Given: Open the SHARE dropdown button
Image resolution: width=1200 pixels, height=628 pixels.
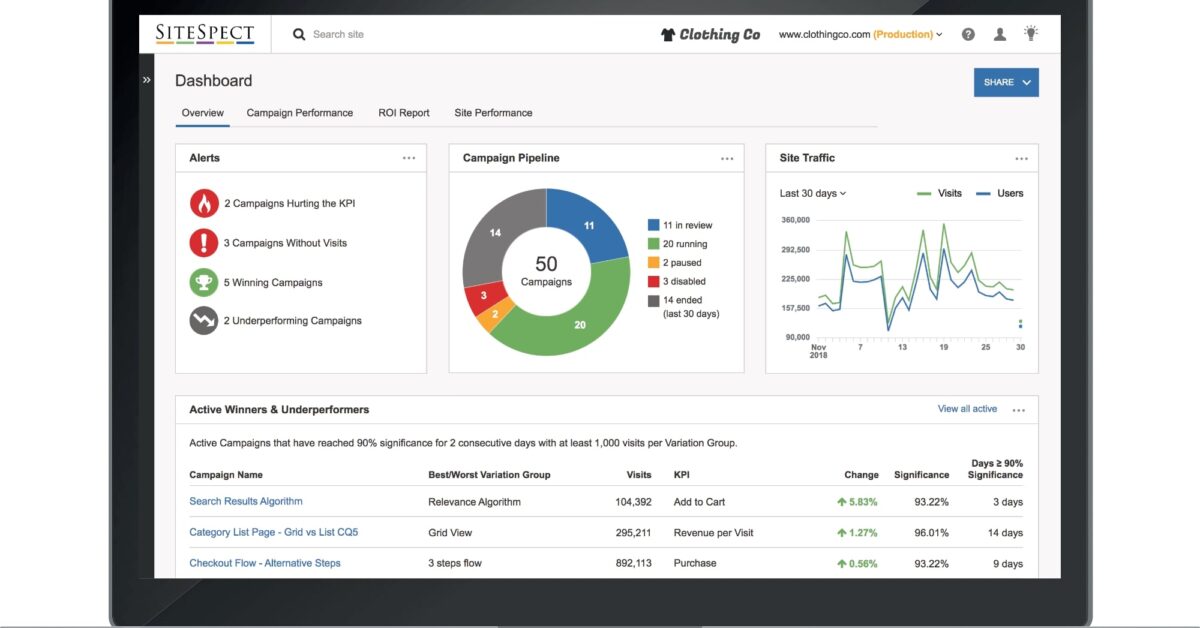Looking at the screenshot, I should click(x=1006, y=82).
